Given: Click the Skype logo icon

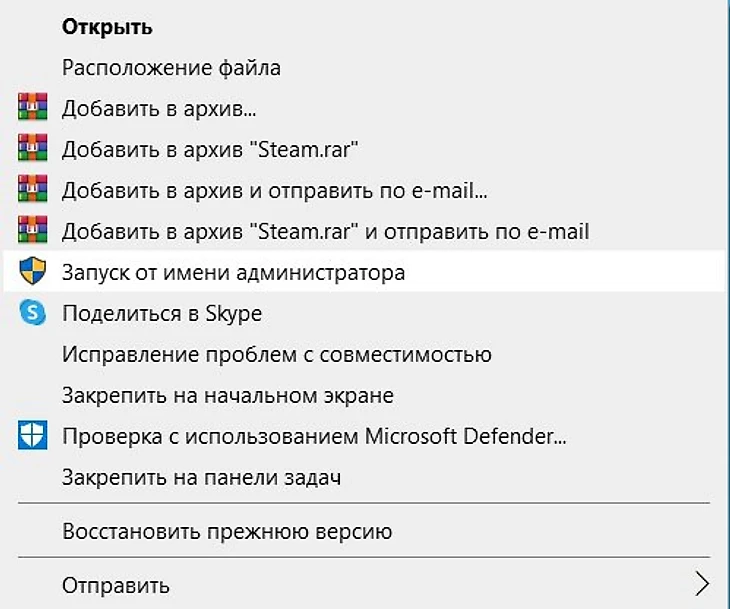Looking at the screenshot, I should click(x=33, y=313).
